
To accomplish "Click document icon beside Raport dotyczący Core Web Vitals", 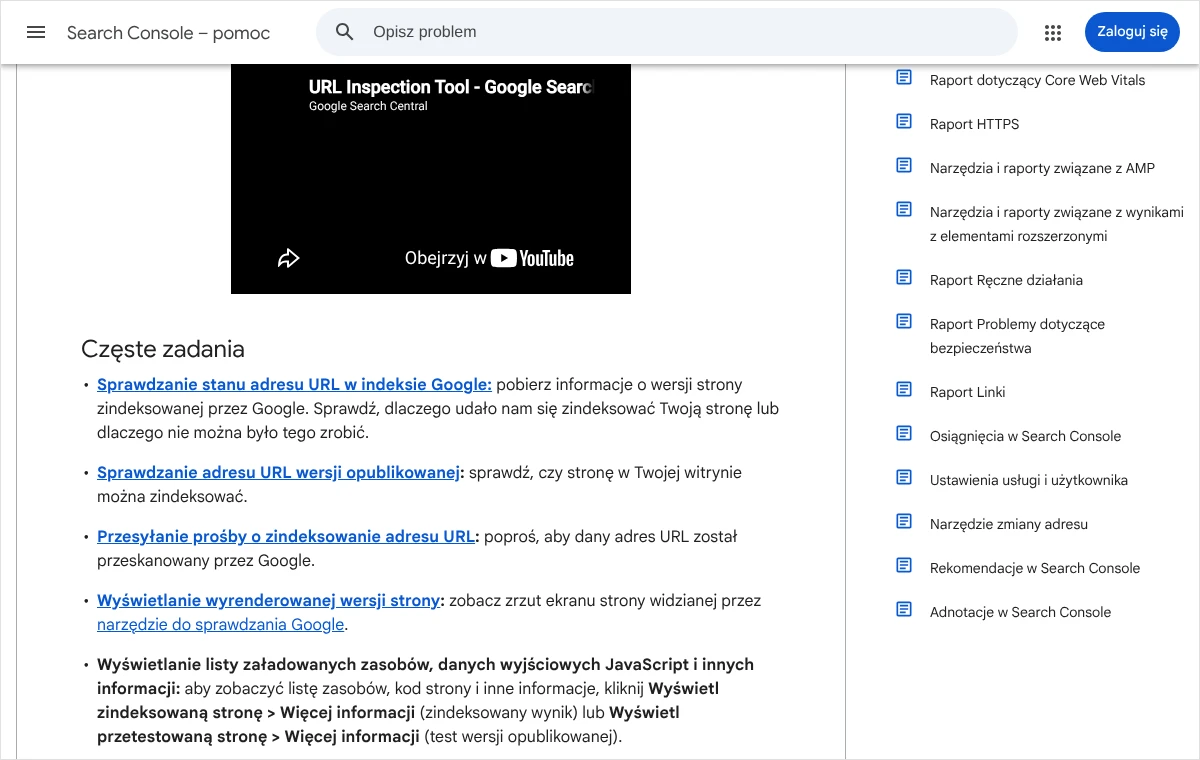I will click(904, 77).
